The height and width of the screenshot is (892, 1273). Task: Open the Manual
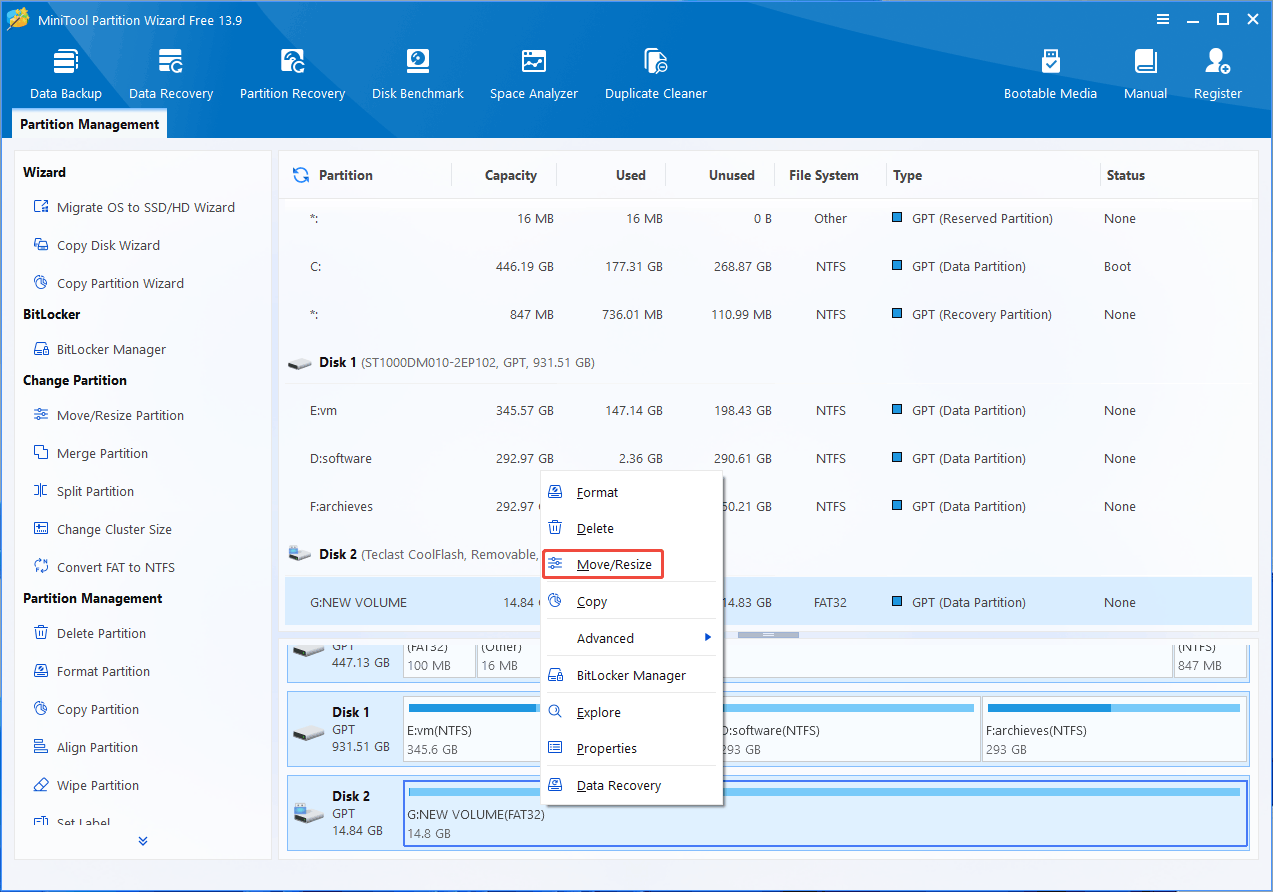click(1146, 74)
